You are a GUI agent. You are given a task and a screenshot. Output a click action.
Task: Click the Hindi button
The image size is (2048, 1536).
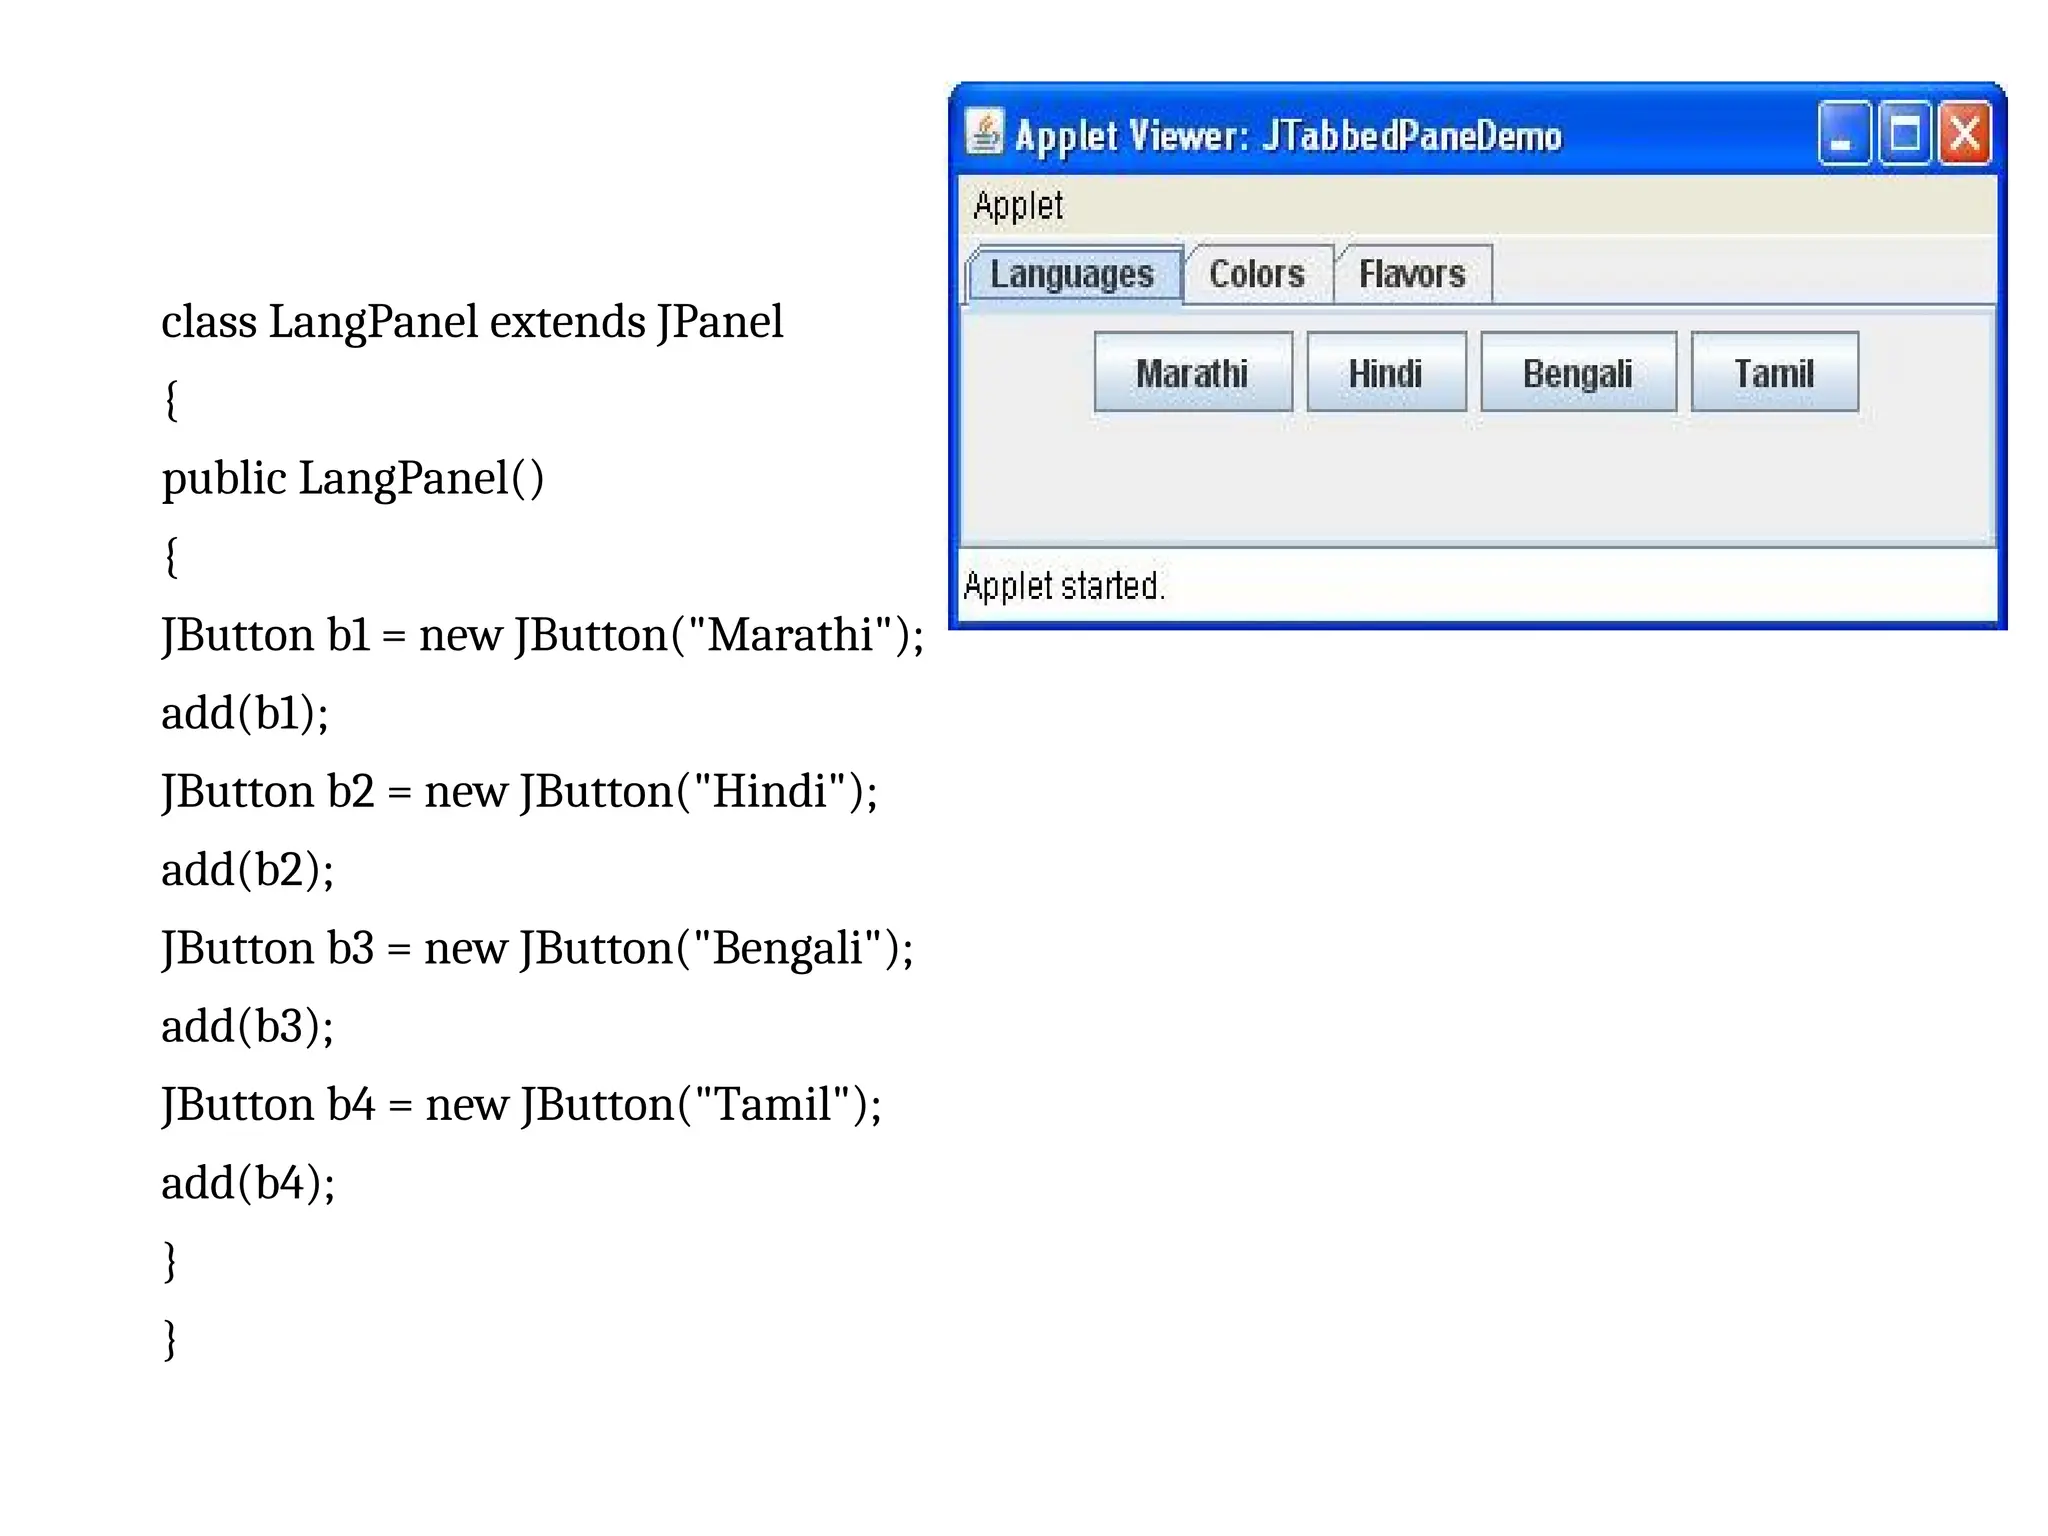(1386, 372)
